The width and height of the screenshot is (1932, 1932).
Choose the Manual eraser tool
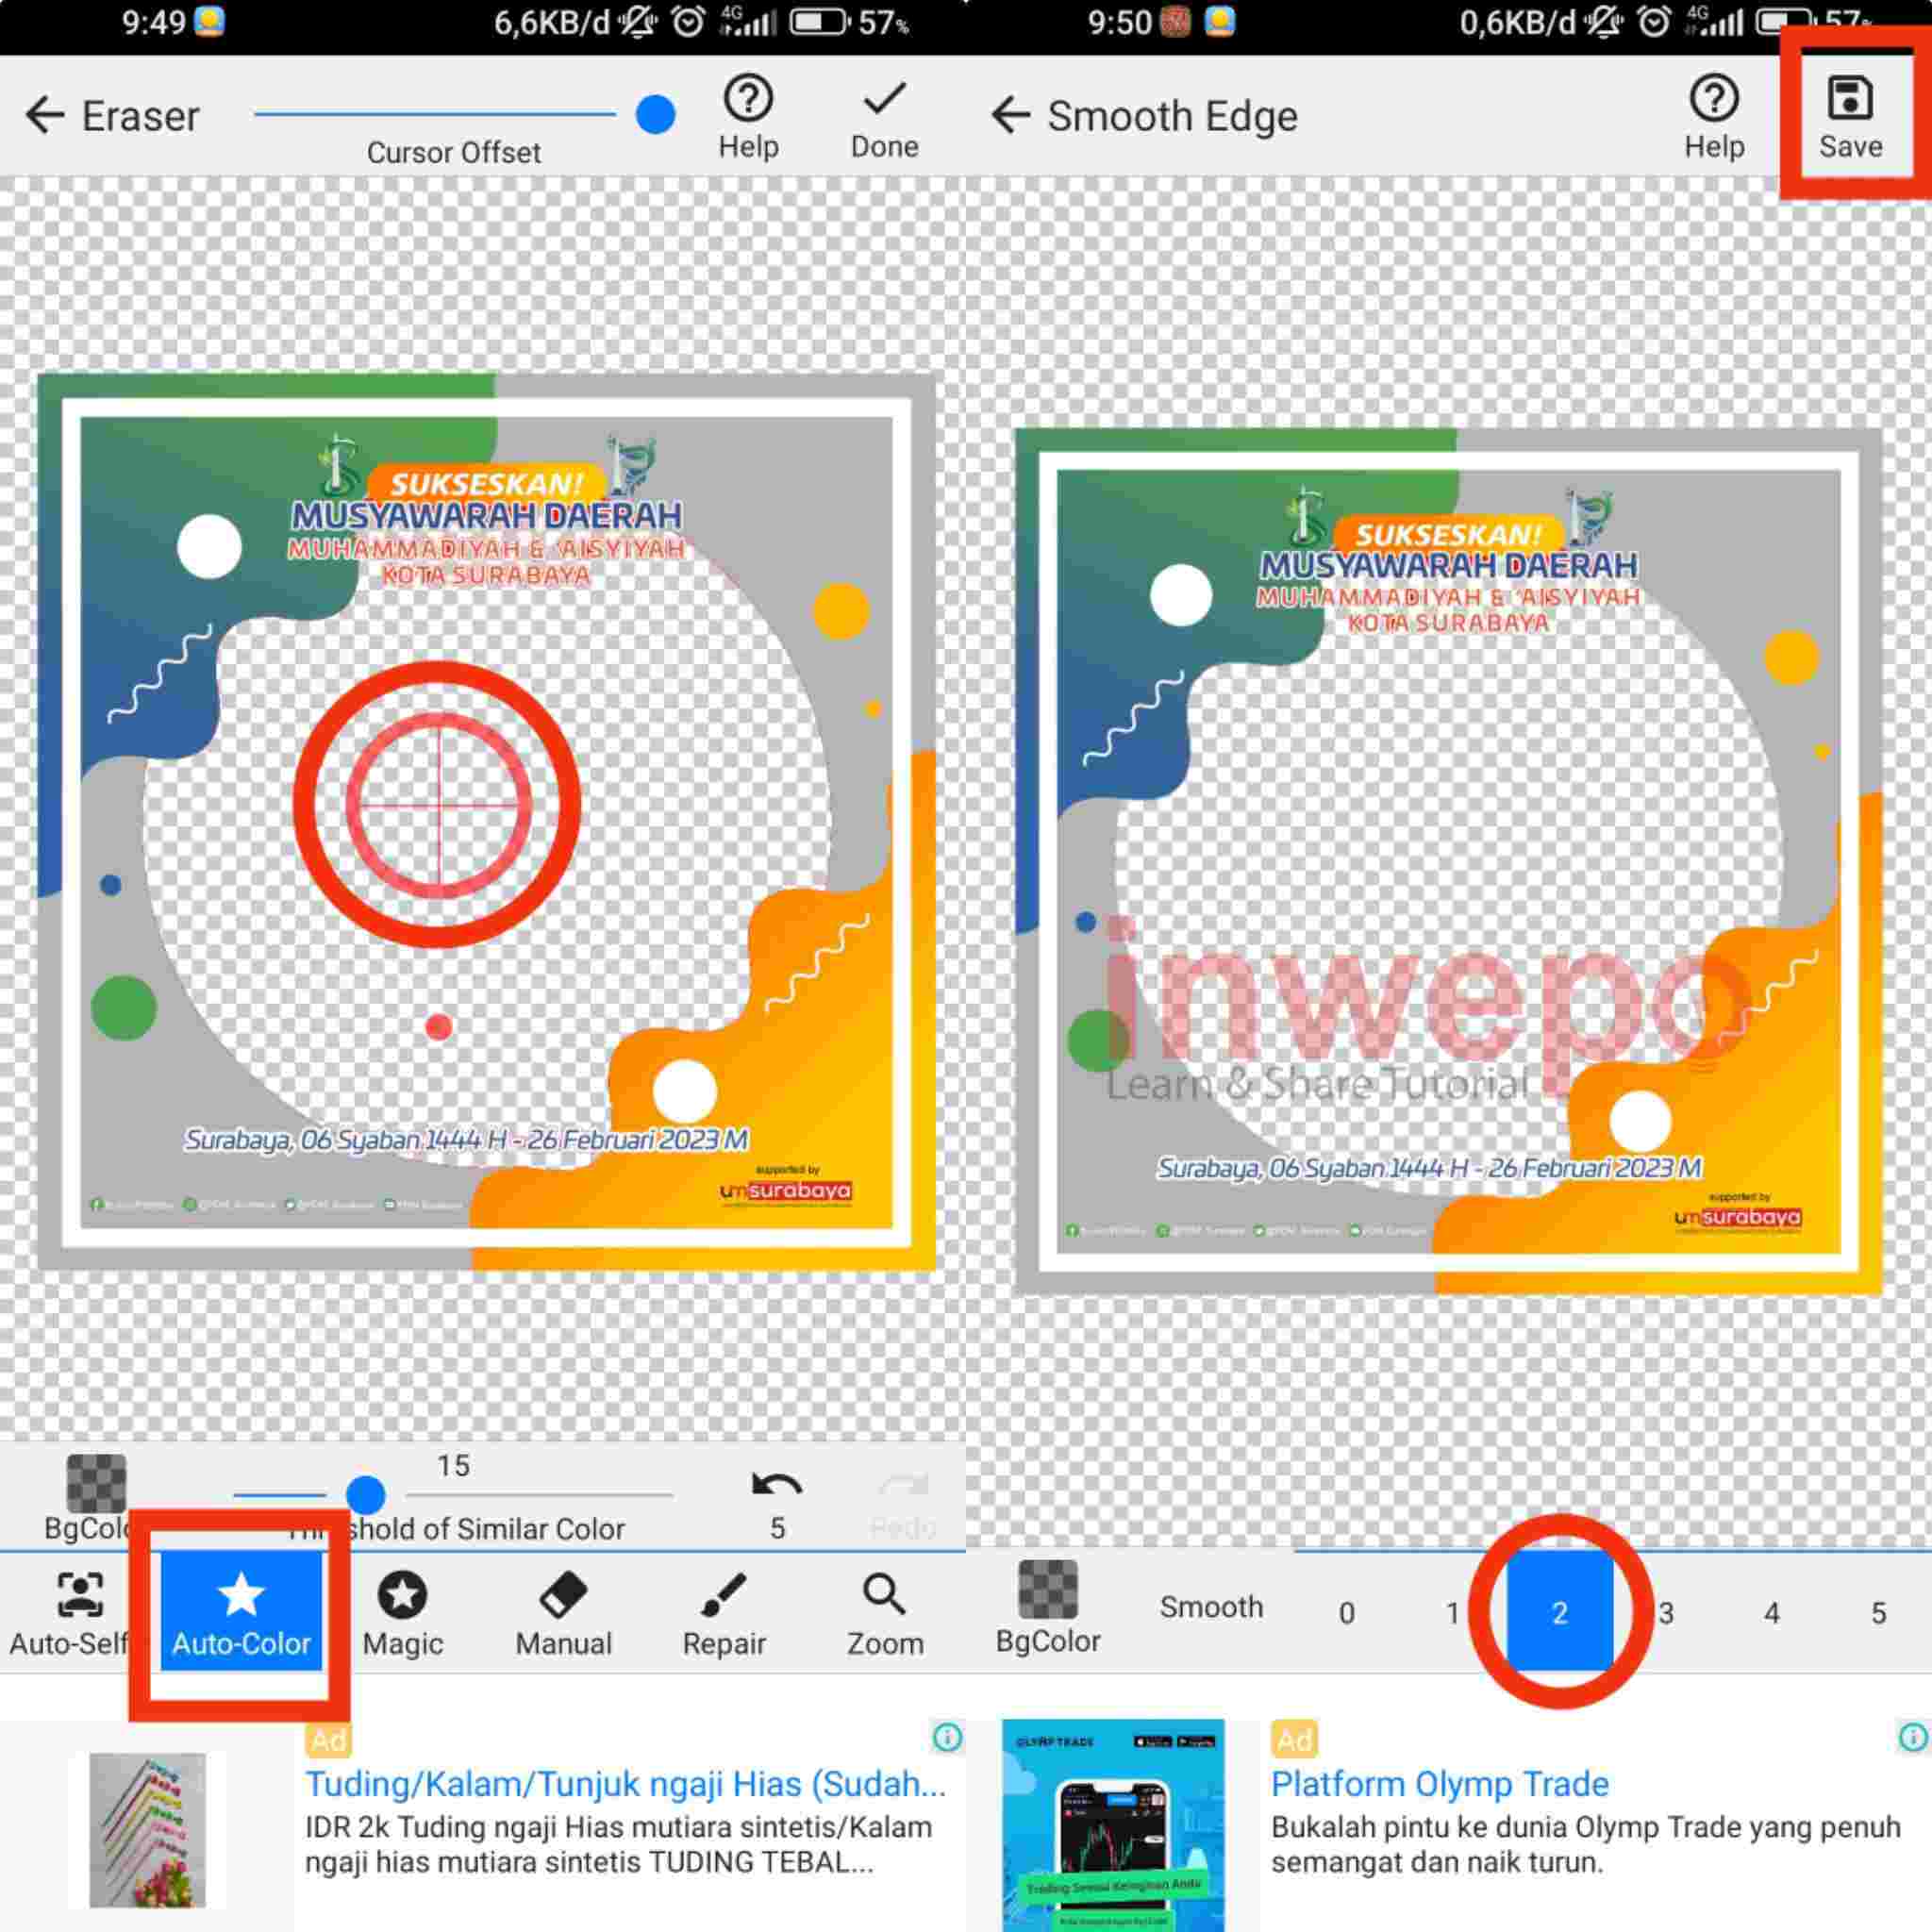(563, 1612)
